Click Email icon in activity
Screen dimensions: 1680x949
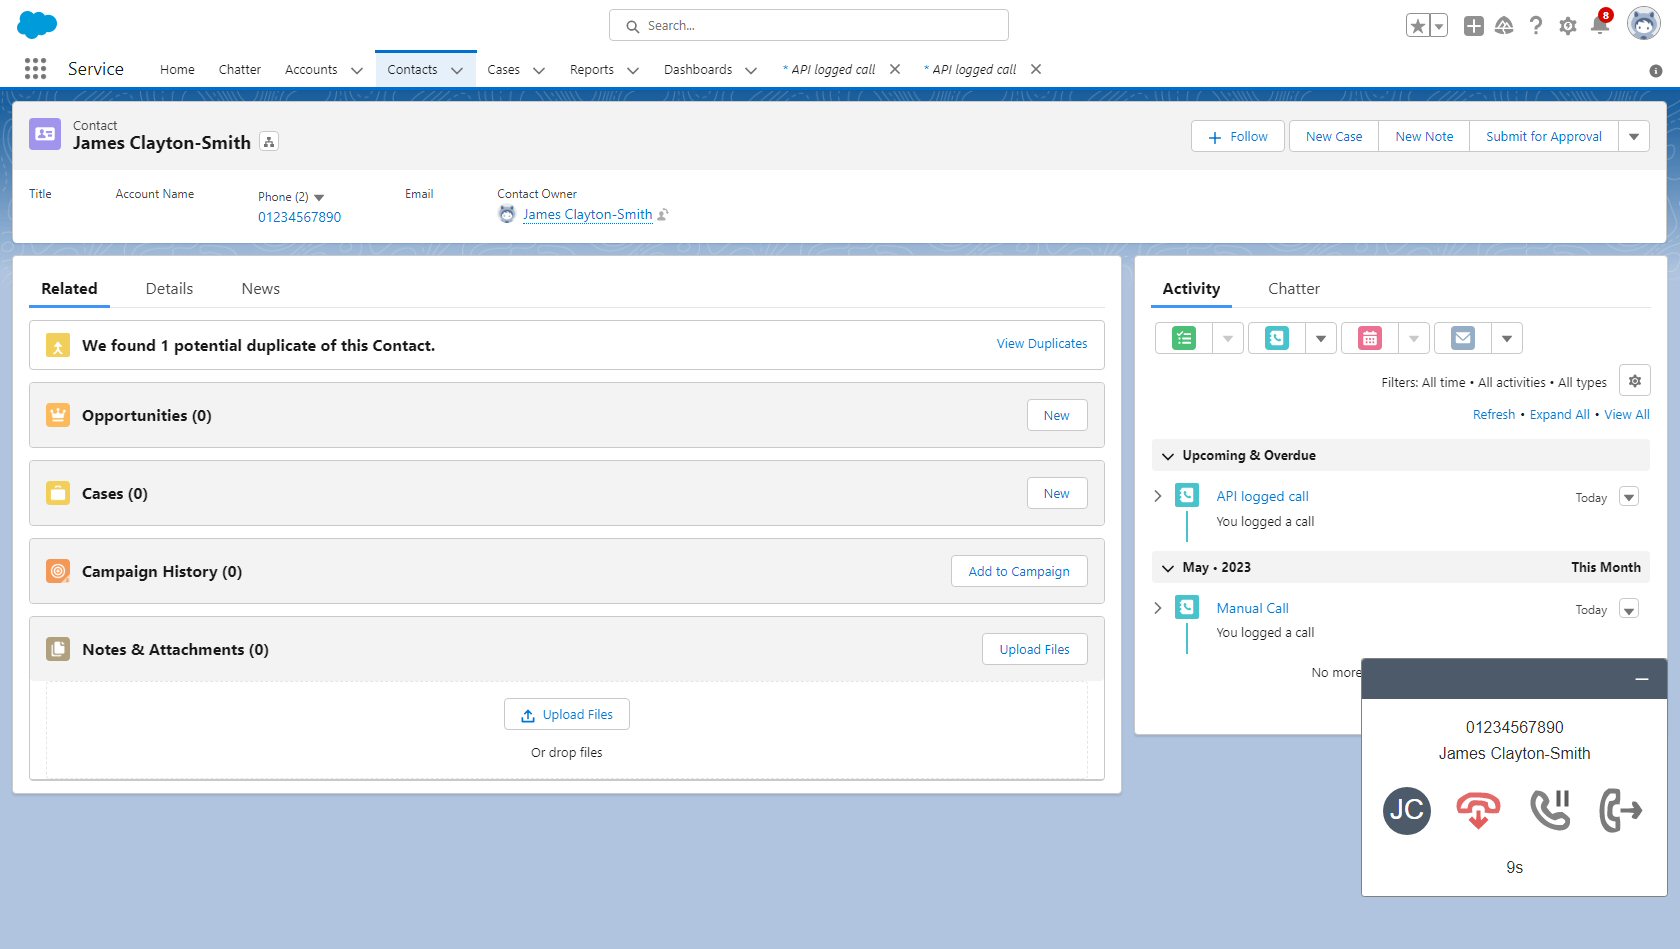tap(1463, 339)
